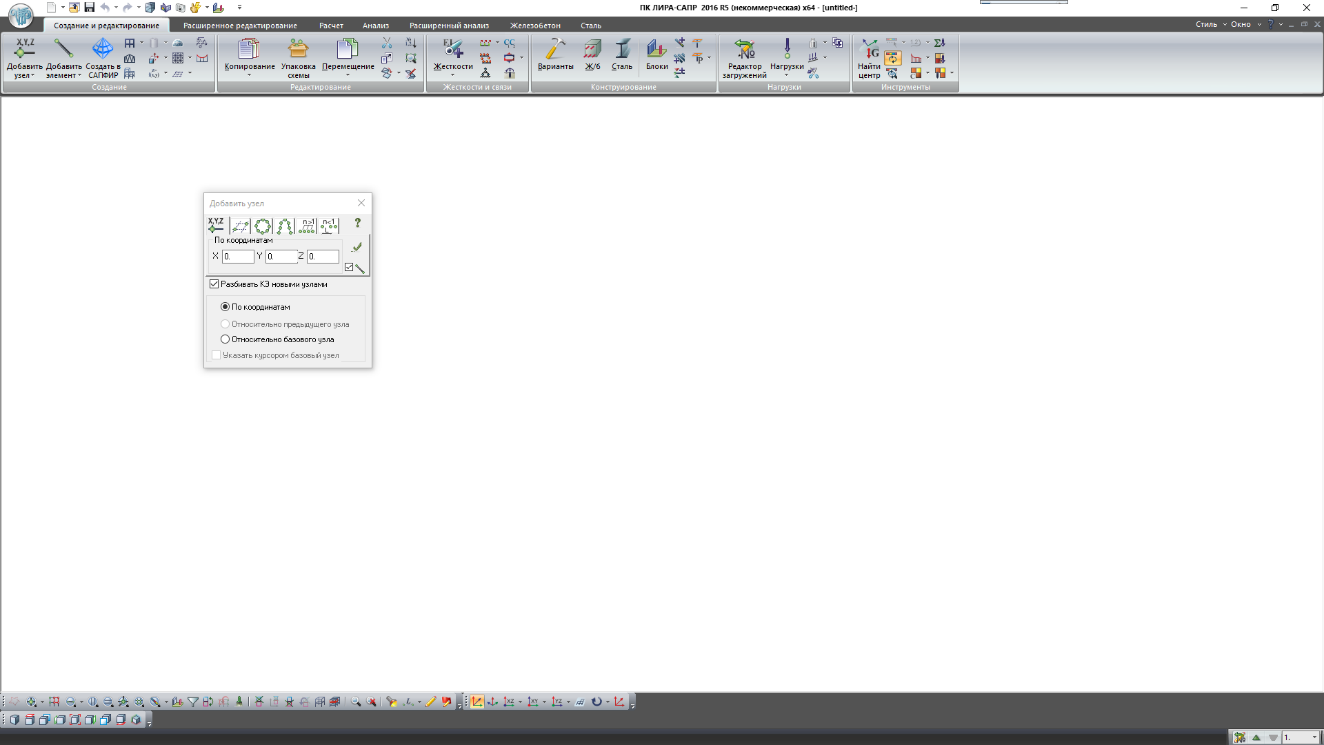
Task: Click the Найти центр icon
Action: [869, 48]
